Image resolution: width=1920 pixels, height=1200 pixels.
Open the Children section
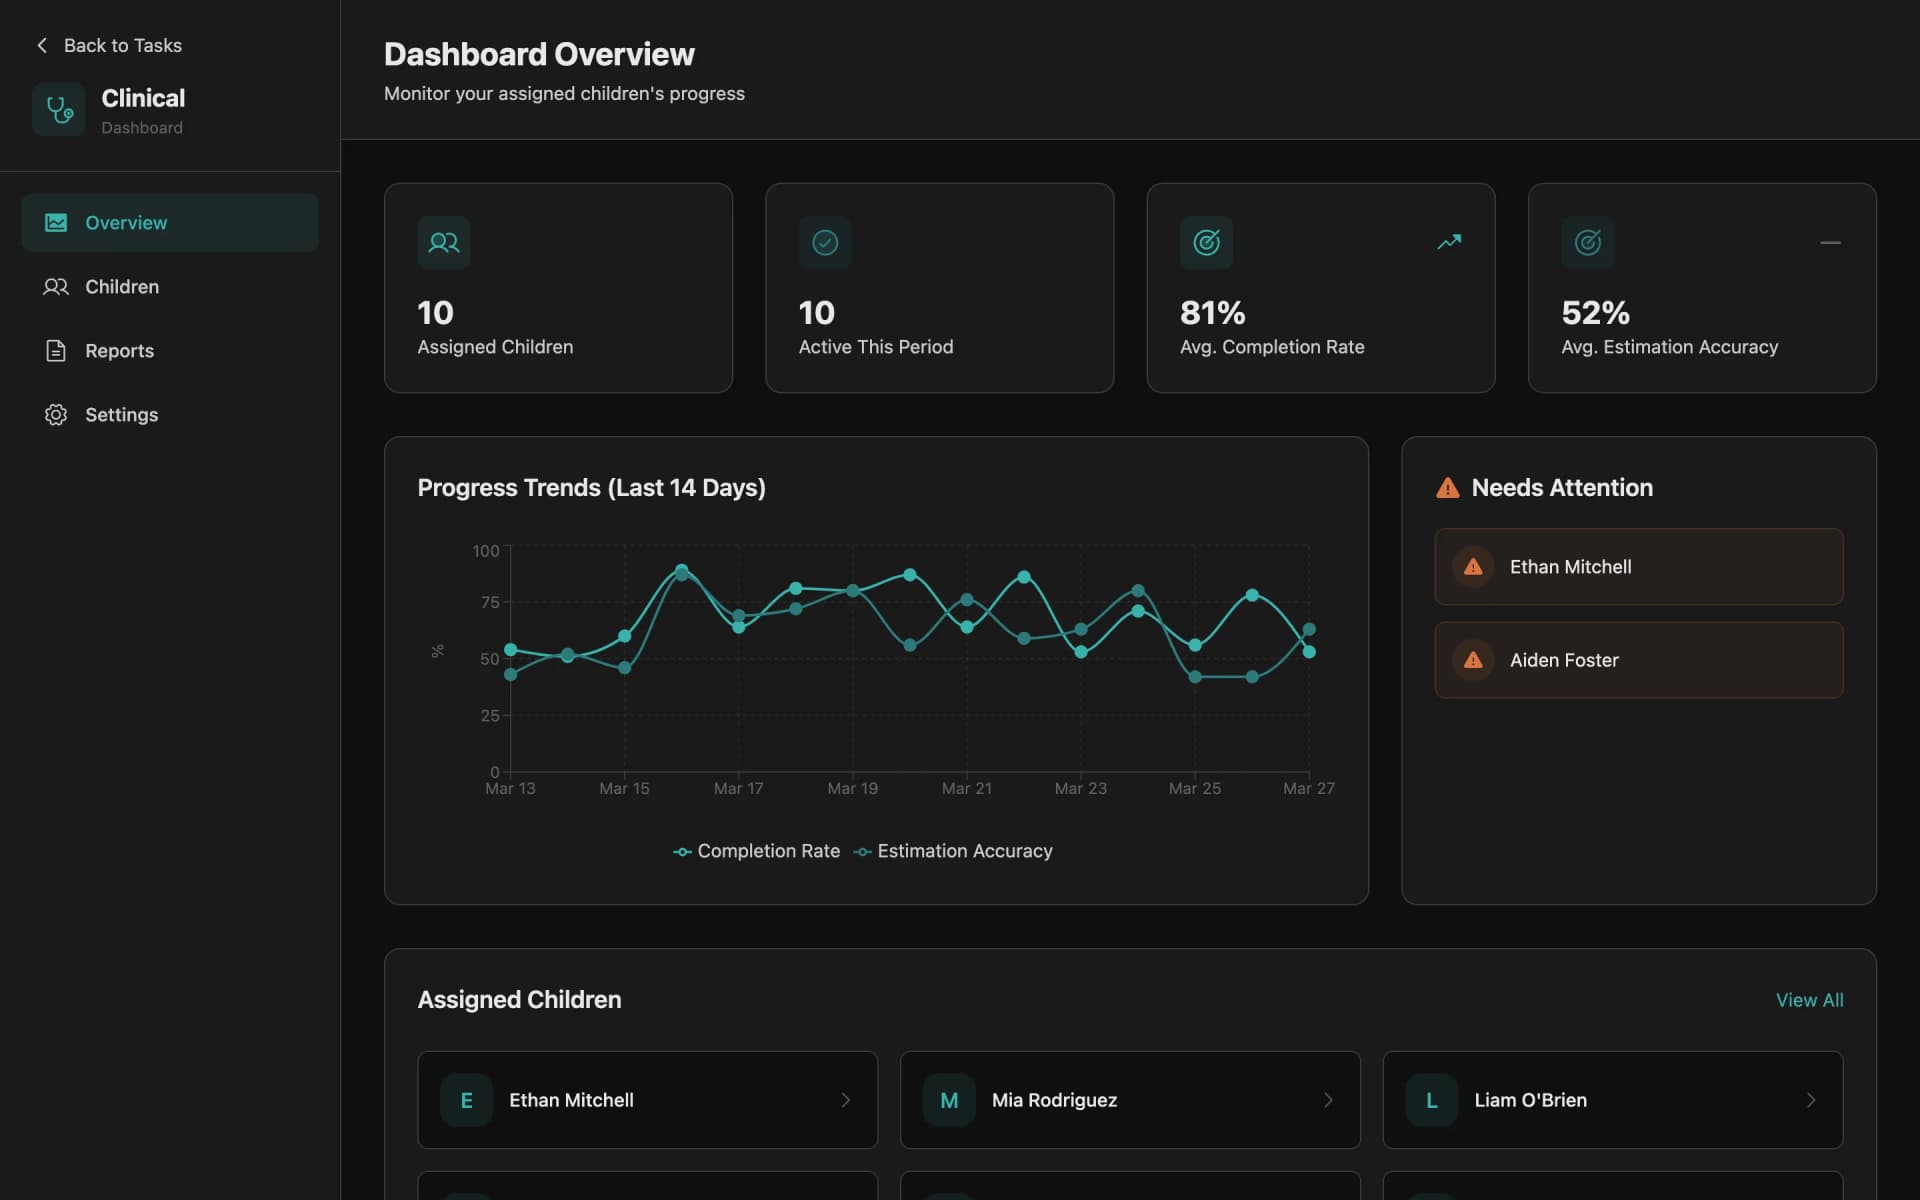170,287
